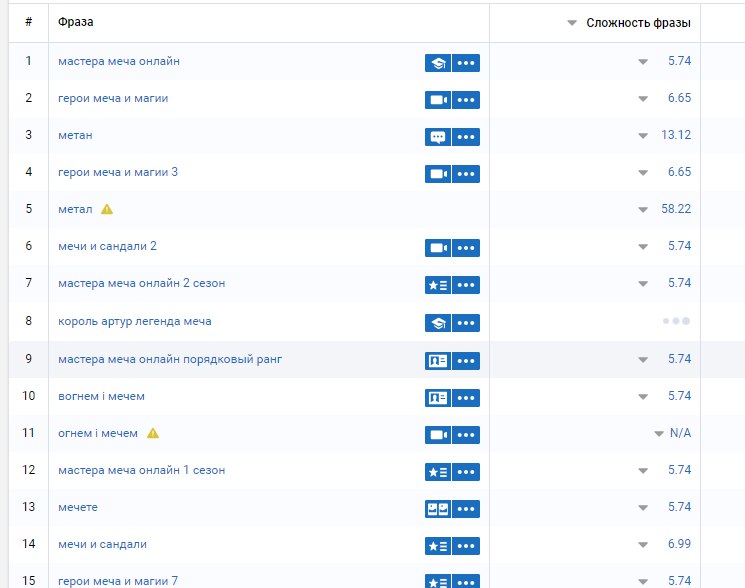Click the video icon for 'герои меча и магии 3'

[x=438, y=174]
